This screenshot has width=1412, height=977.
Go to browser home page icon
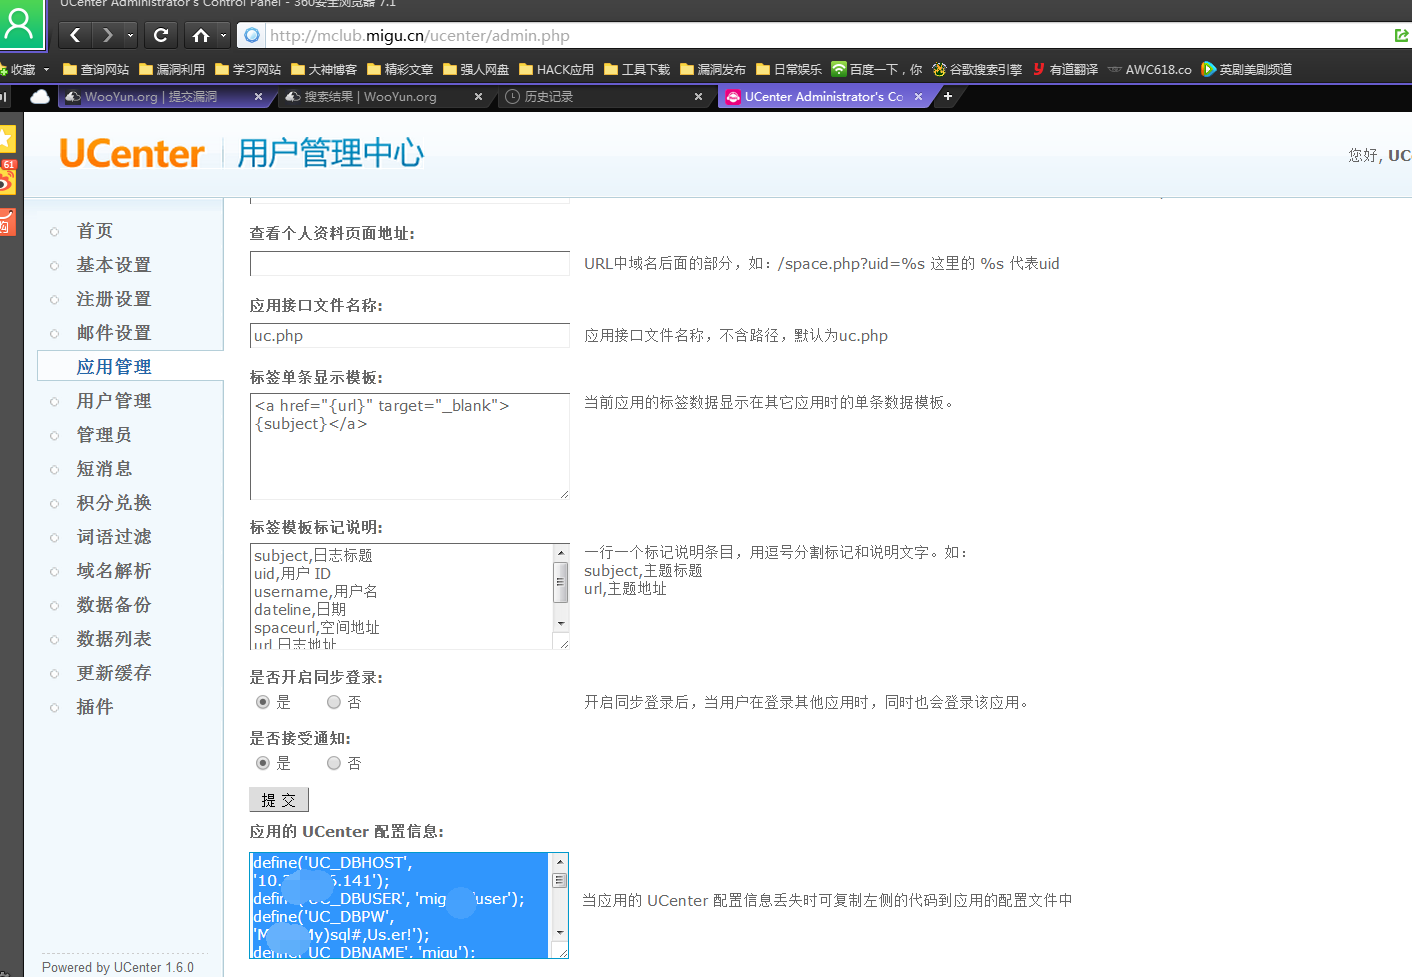click(x=201, y=35)
